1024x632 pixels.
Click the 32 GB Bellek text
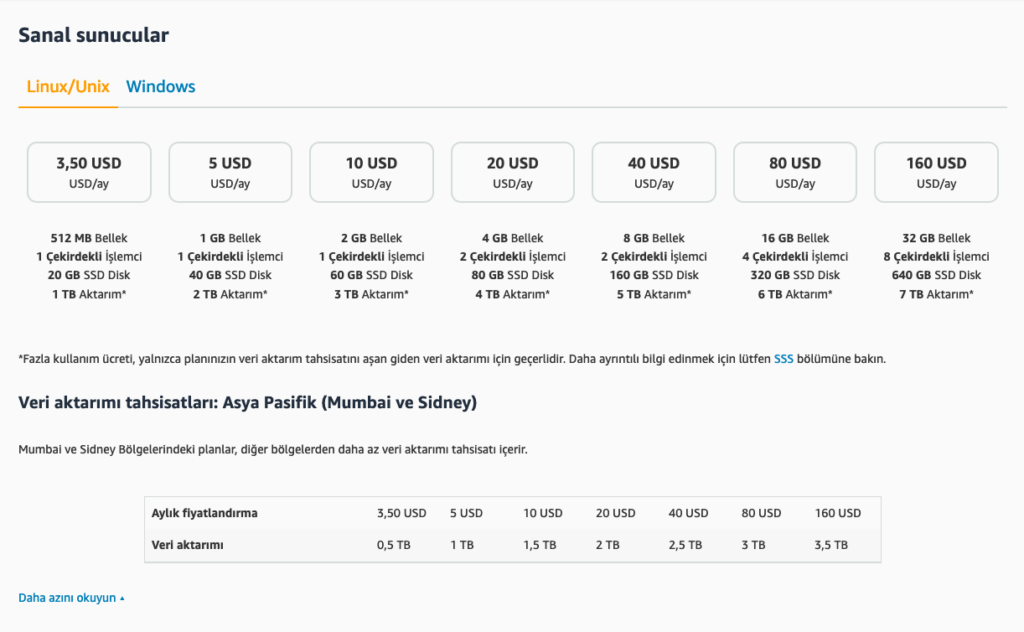tap(936, 238)
